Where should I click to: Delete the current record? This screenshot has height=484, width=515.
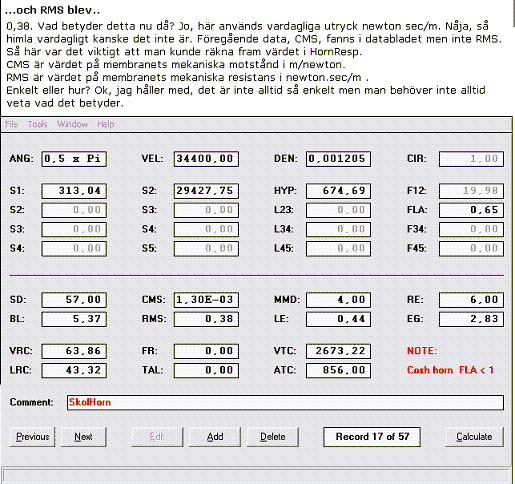point(273,437)
